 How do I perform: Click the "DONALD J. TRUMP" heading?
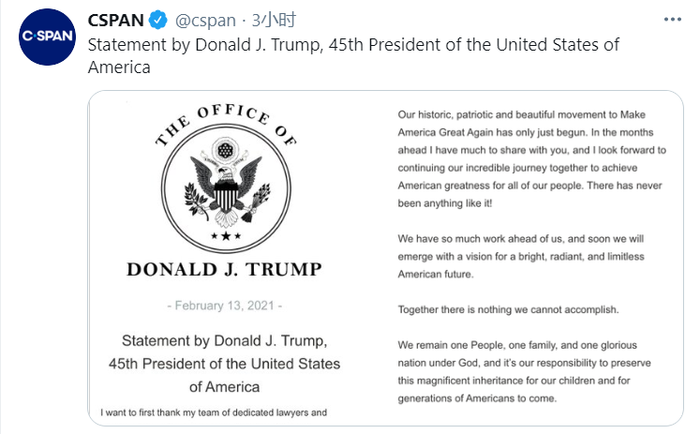click(225, 268)
